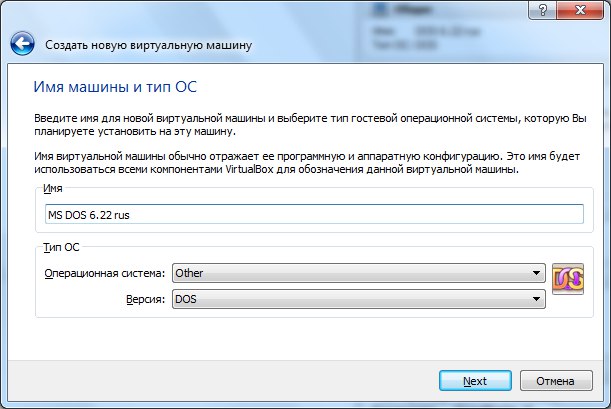611x409 pixels.
Task: Click the heading 'Имя машины и тип ОС'
Action: tap(115, 86)
